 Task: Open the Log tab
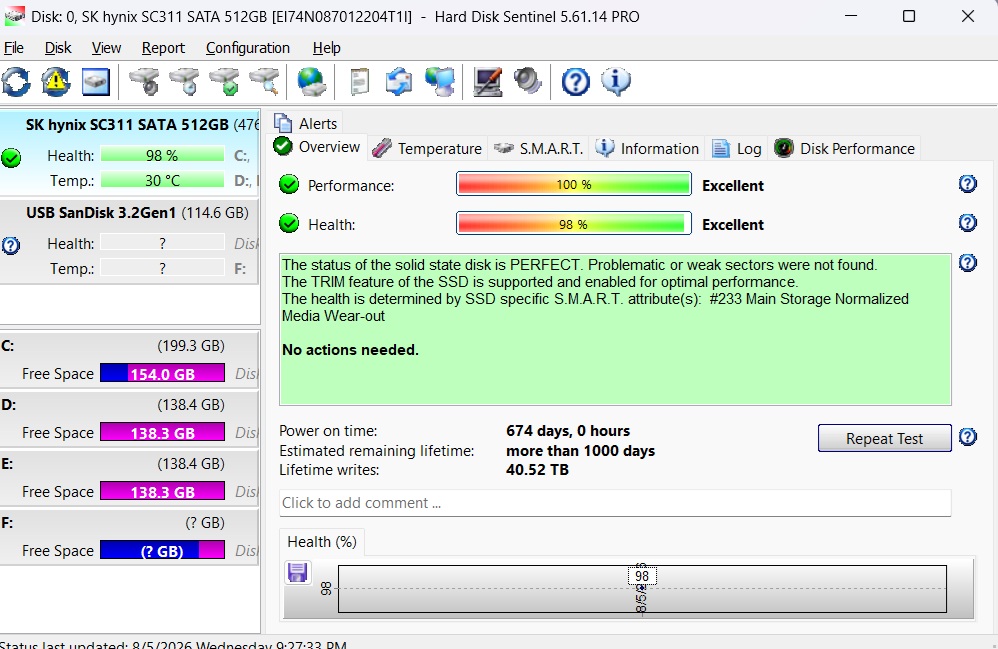736,148
